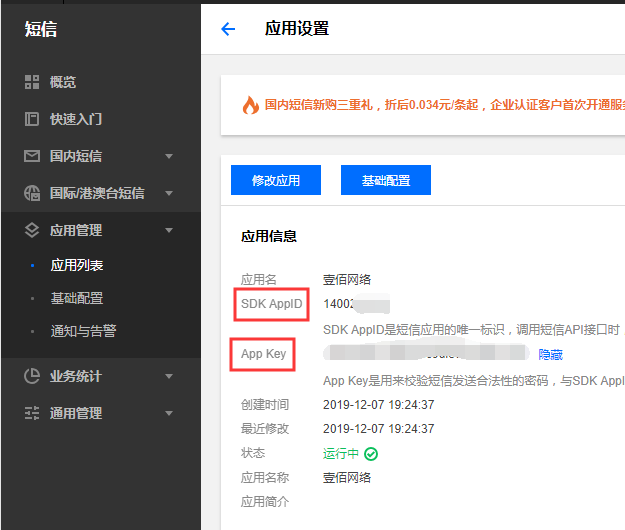Click 隐藏 link beside App Key

(551, 355)
